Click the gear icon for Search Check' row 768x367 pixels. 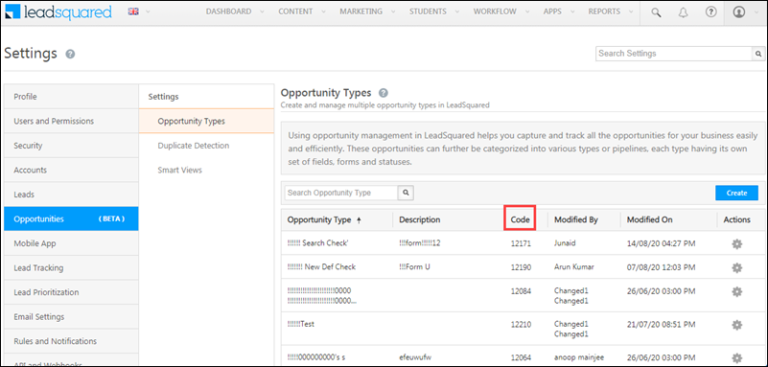click(x=737, y=244)
